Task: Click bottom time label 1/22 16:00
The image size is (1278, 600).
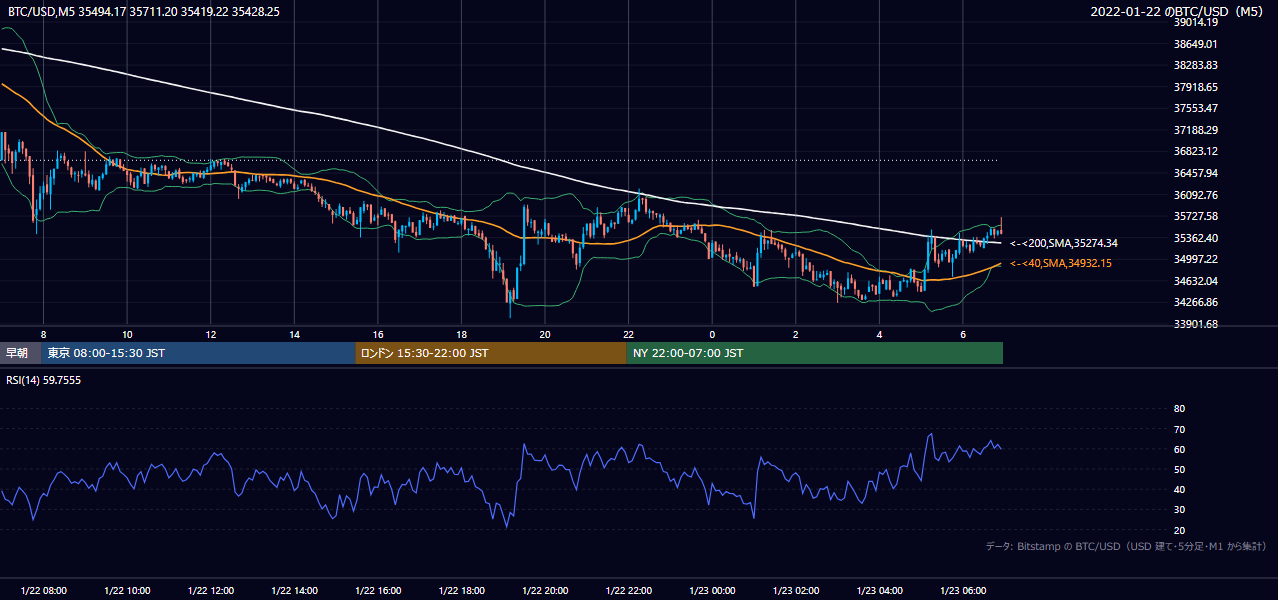Action: point(378,591)
